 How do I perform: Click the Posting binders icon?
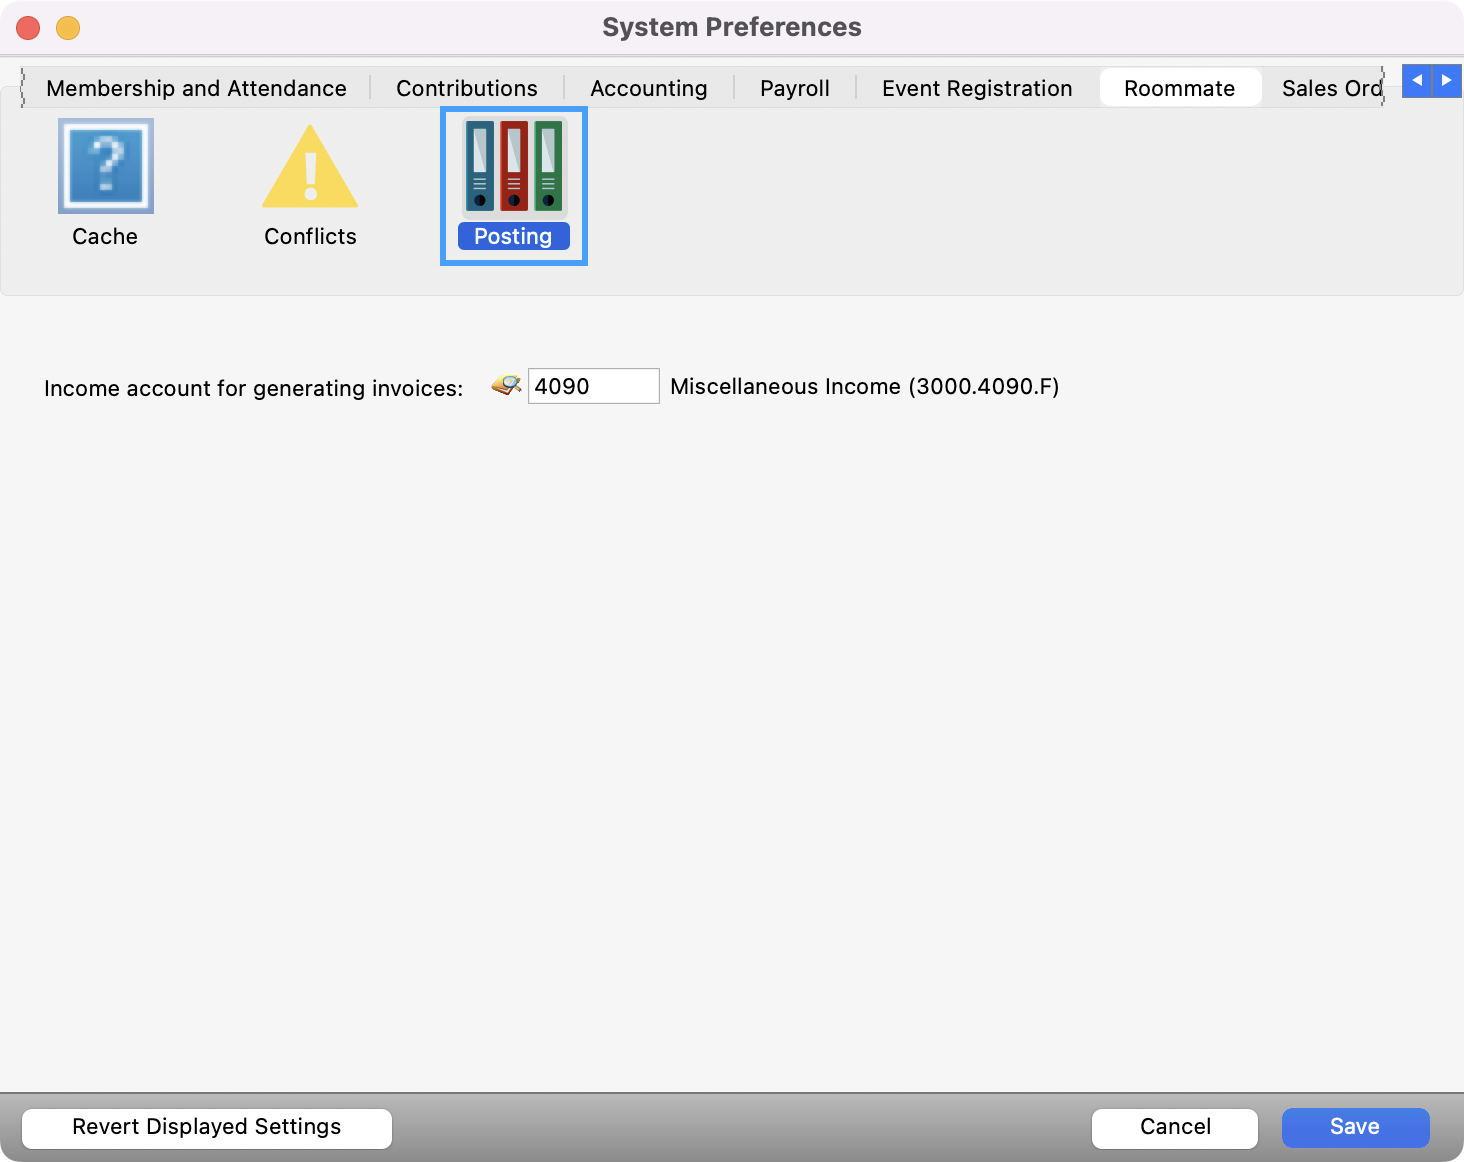pyautogui.click(x=513, y=166)
